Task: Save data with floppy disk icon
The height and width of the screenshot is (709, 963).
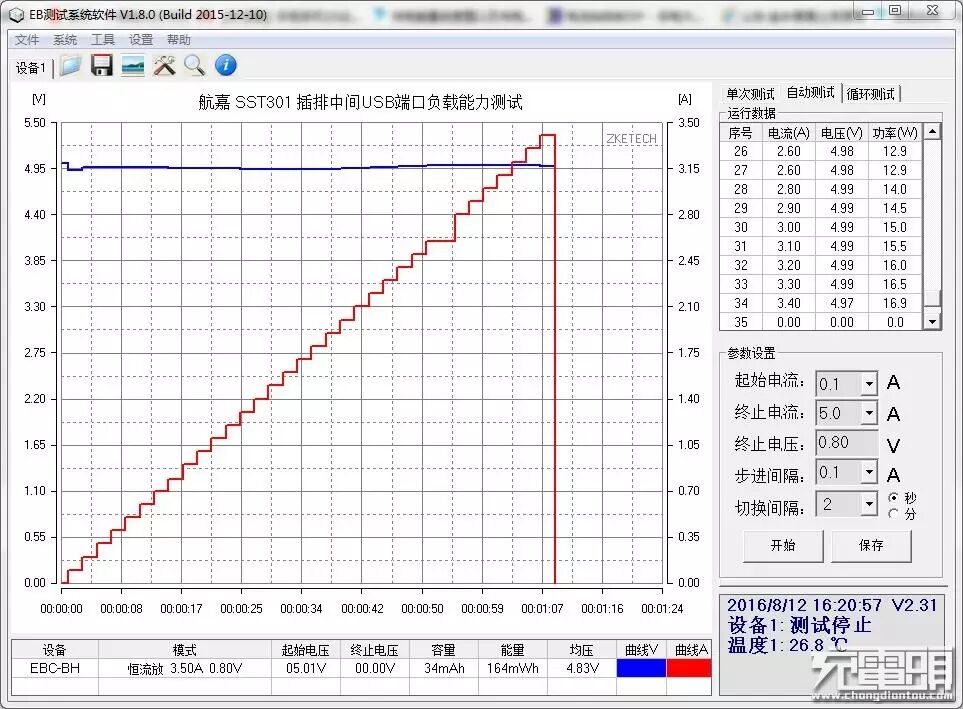Action: (x=101, y=65)
